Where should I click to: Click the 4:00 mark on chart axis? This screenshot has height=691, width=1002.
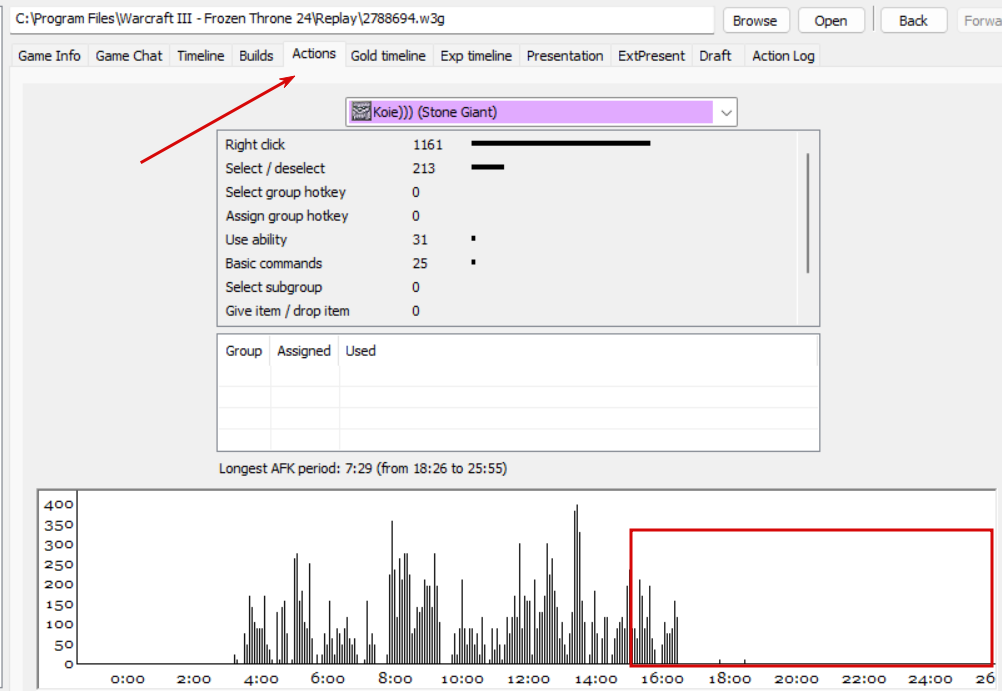click(261, 678)
